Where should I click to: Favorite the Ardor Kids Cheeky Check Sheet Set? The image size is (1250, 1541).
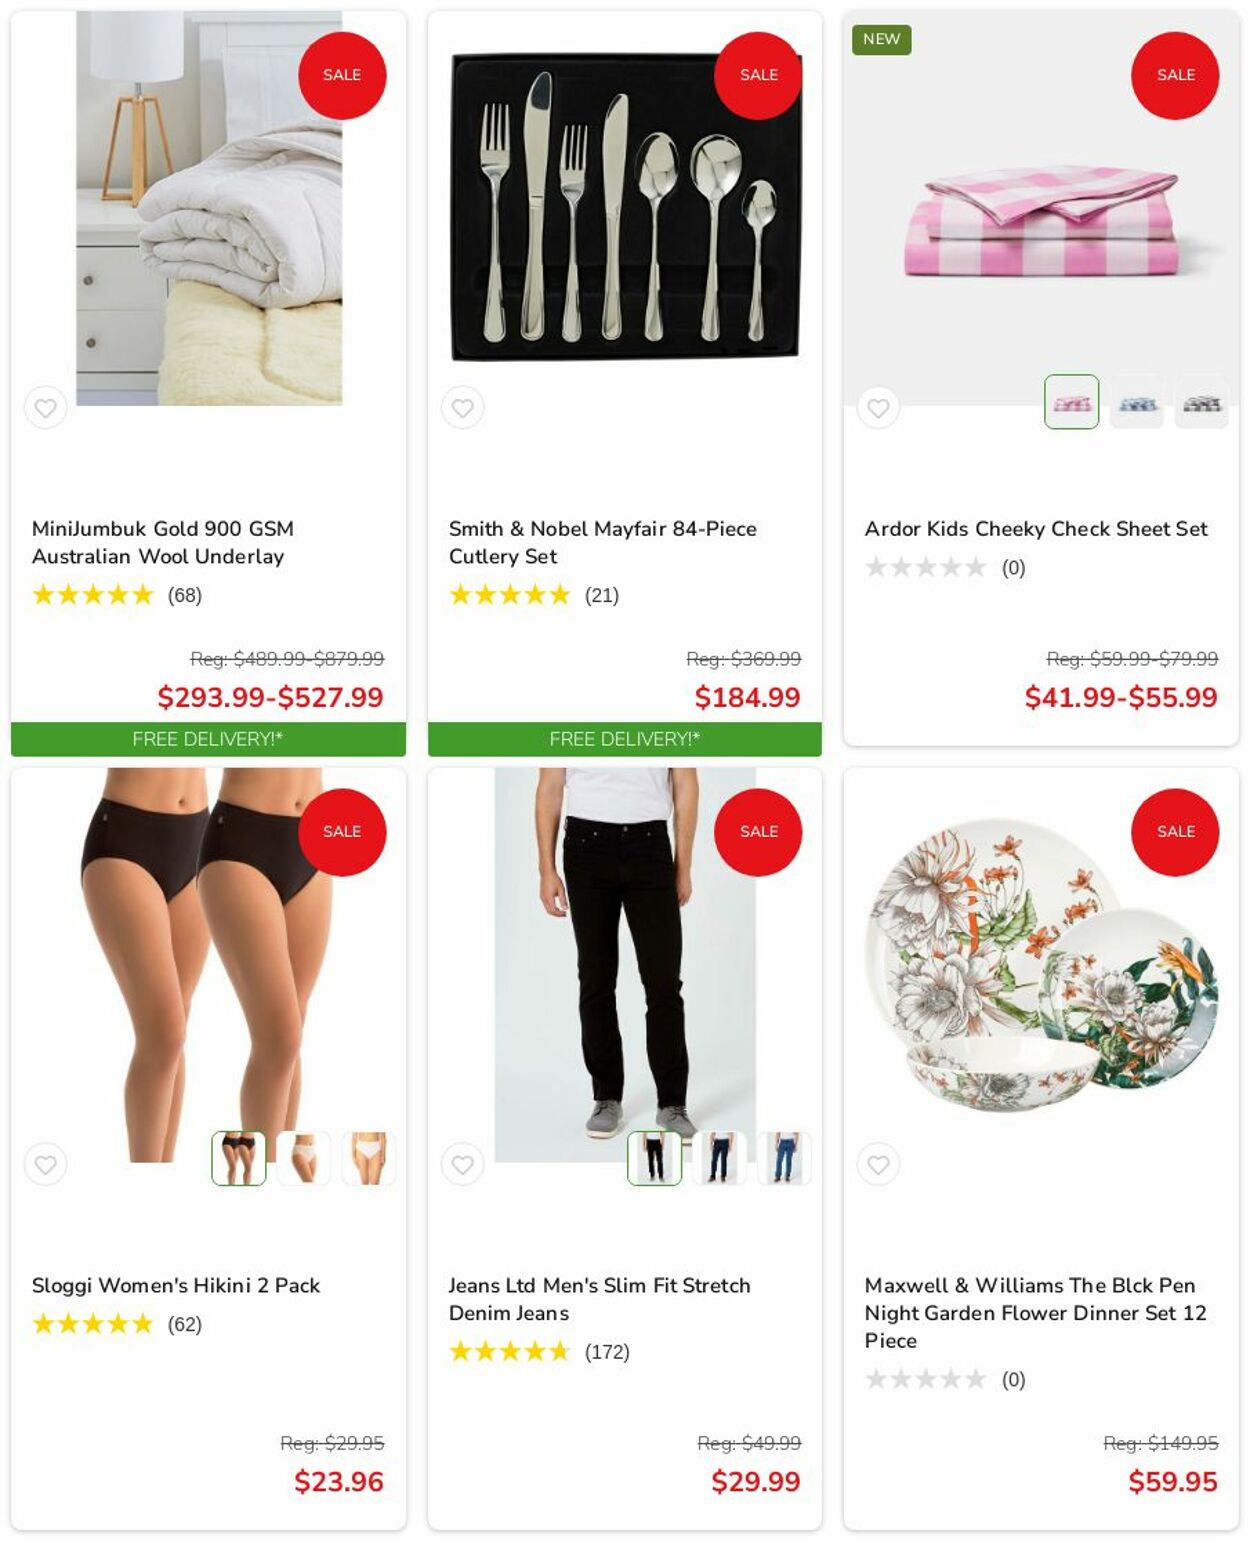[878, 408]
